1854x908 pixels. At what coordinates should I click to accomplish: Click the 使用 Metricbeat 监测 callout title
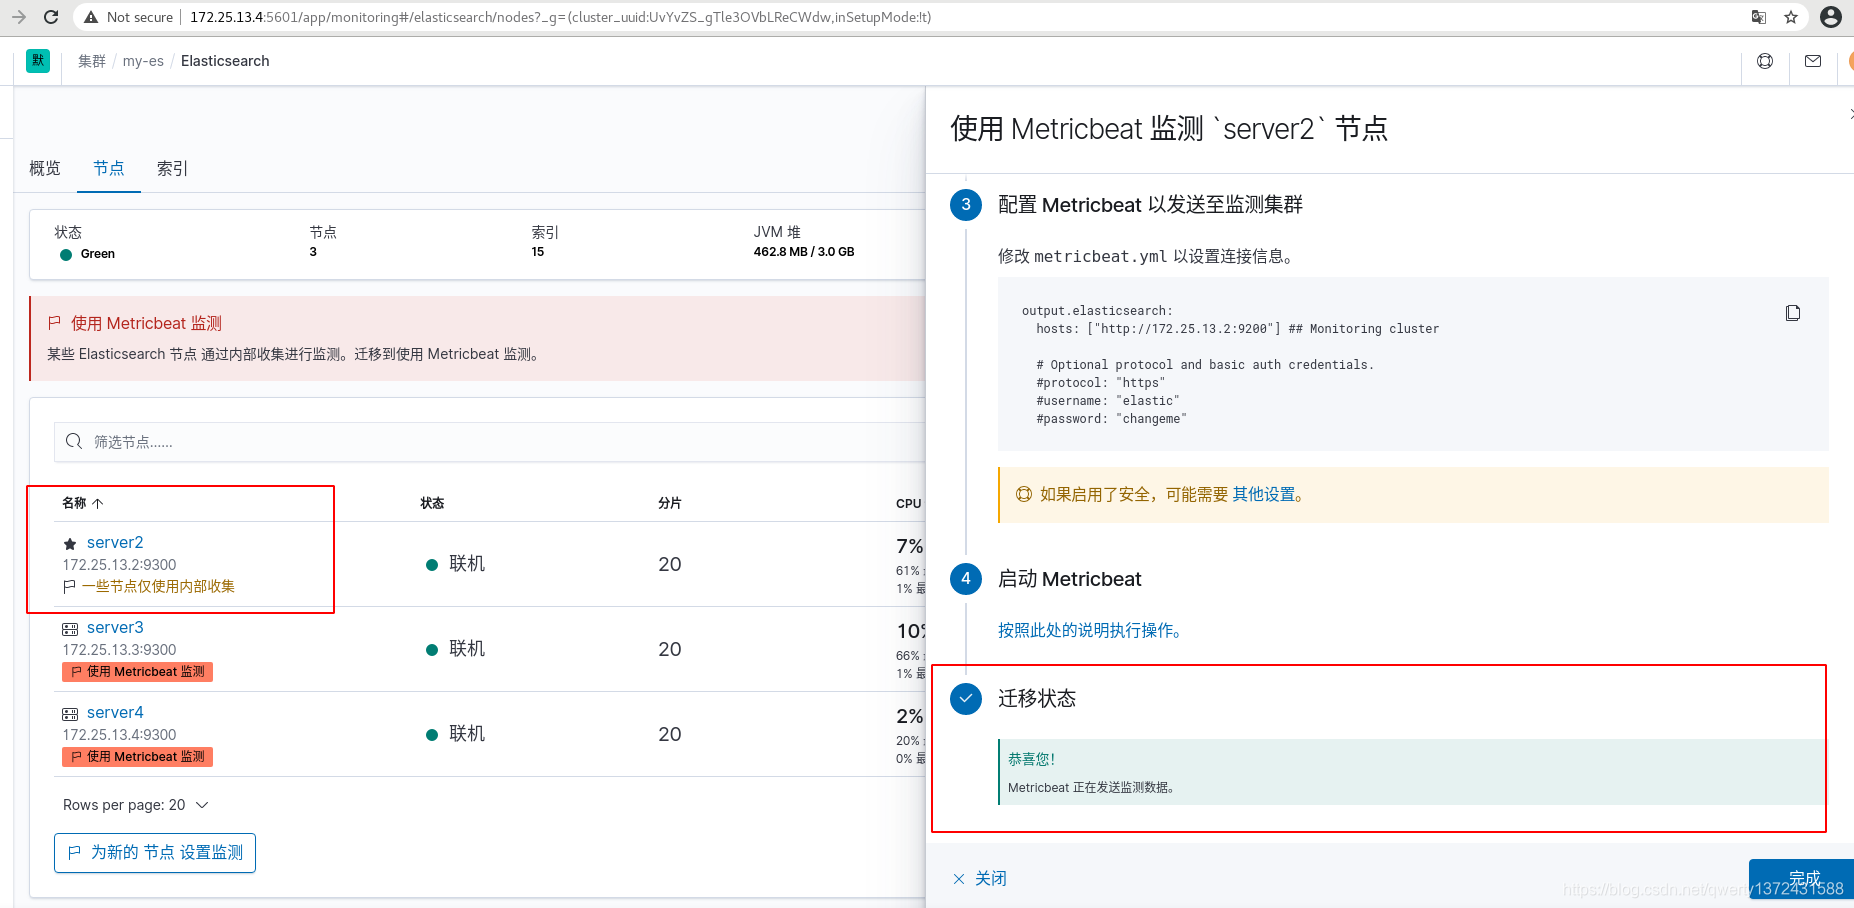pyautogui.click(x=146, y=323)
